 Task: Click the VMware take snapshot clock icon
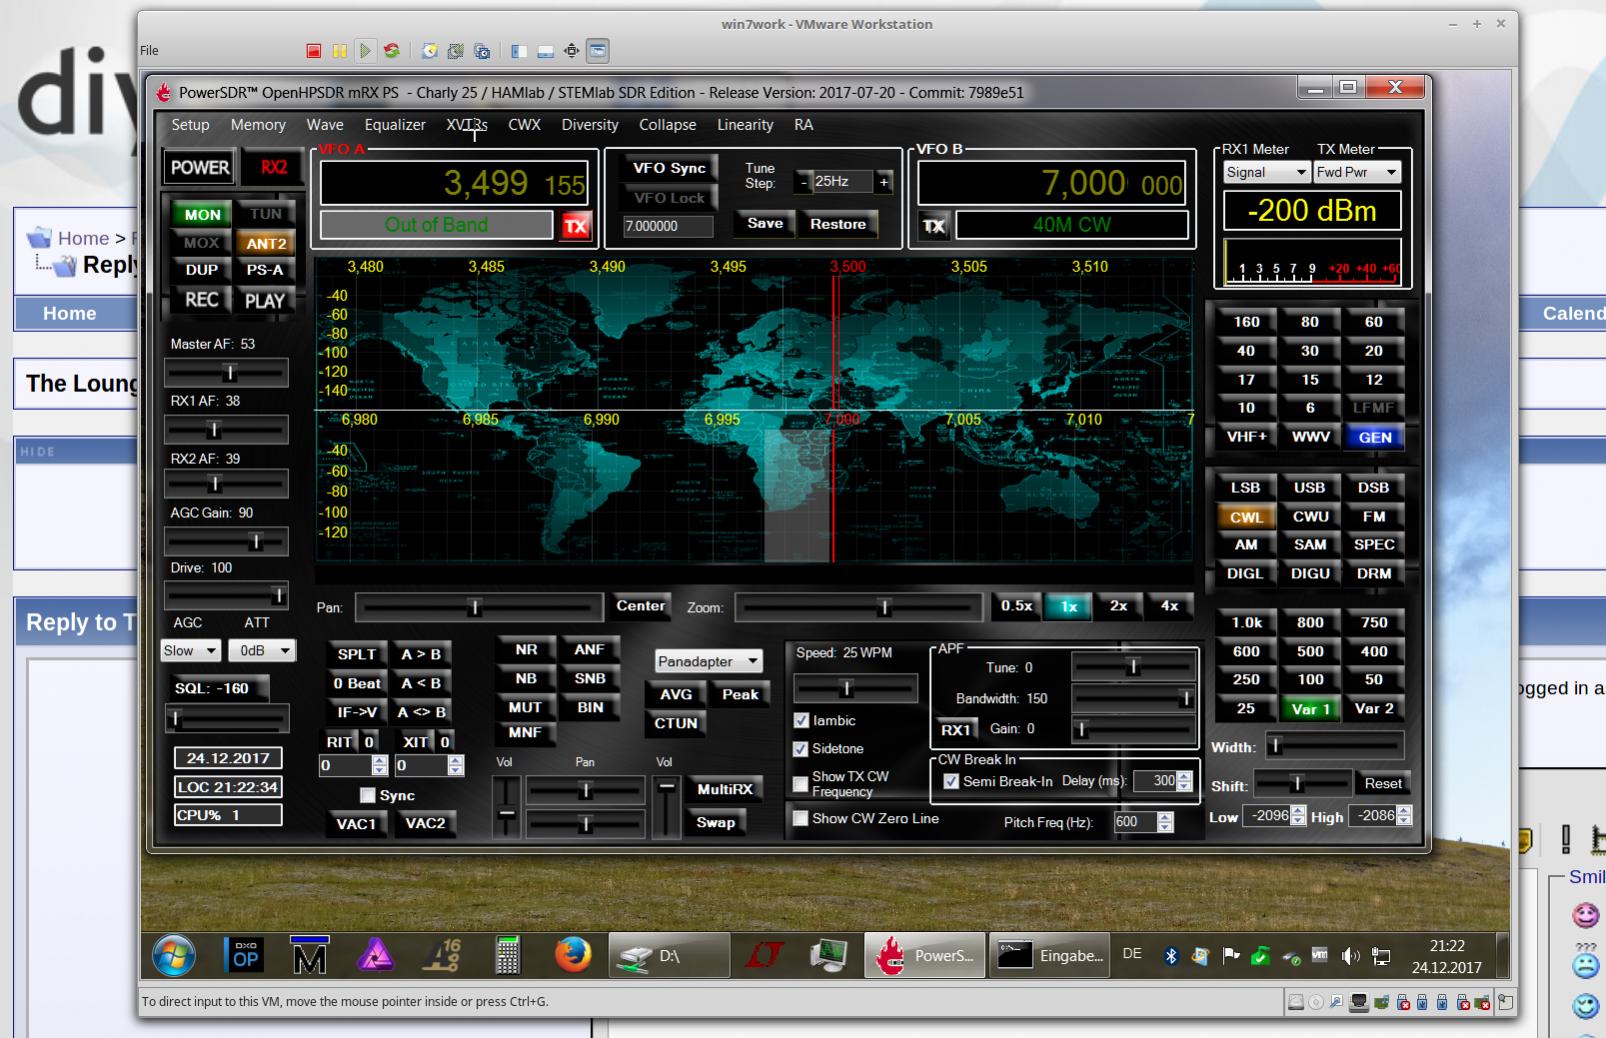[430, 50]
